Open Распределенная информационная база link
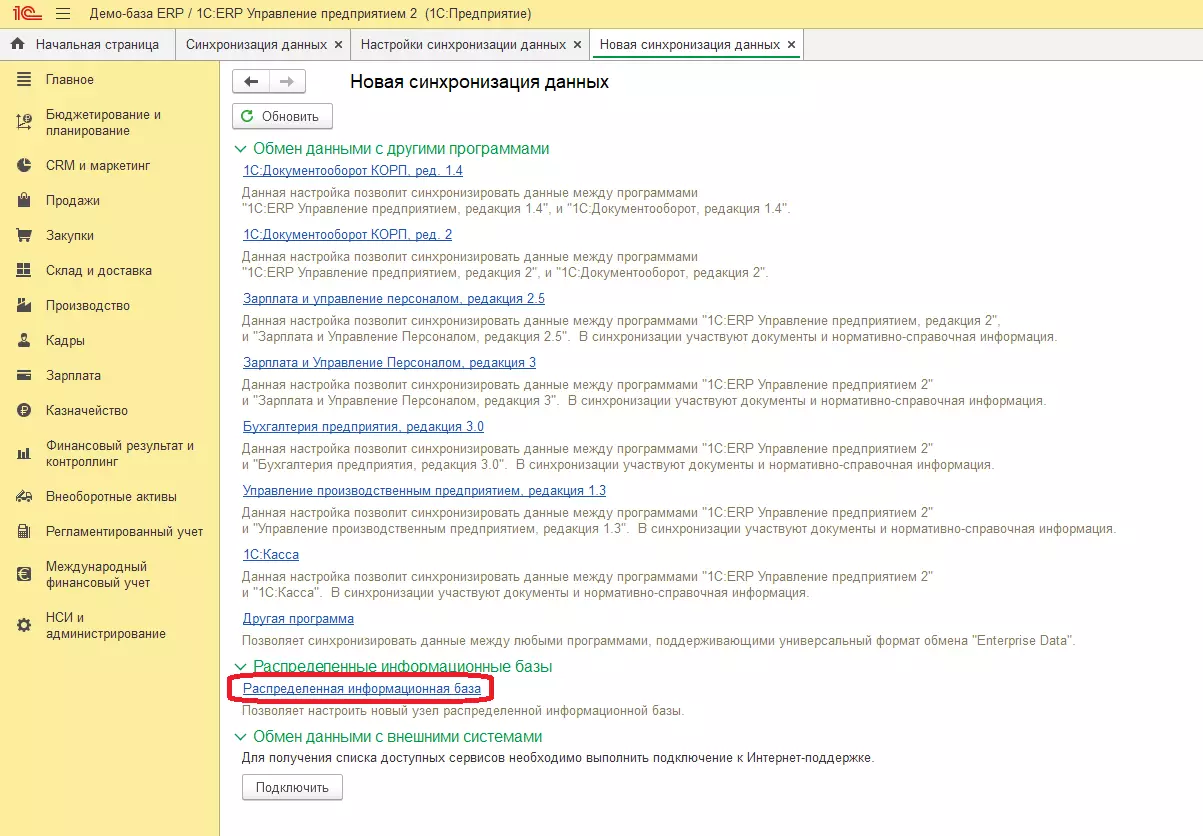 (362, 689)
